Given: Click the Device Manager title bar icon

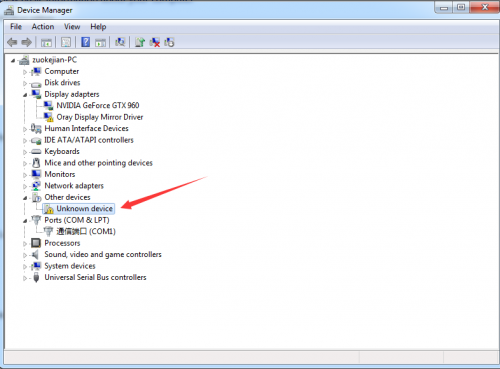Looking at the screenshot, I should pyautogui.click(x=9, y=10).
